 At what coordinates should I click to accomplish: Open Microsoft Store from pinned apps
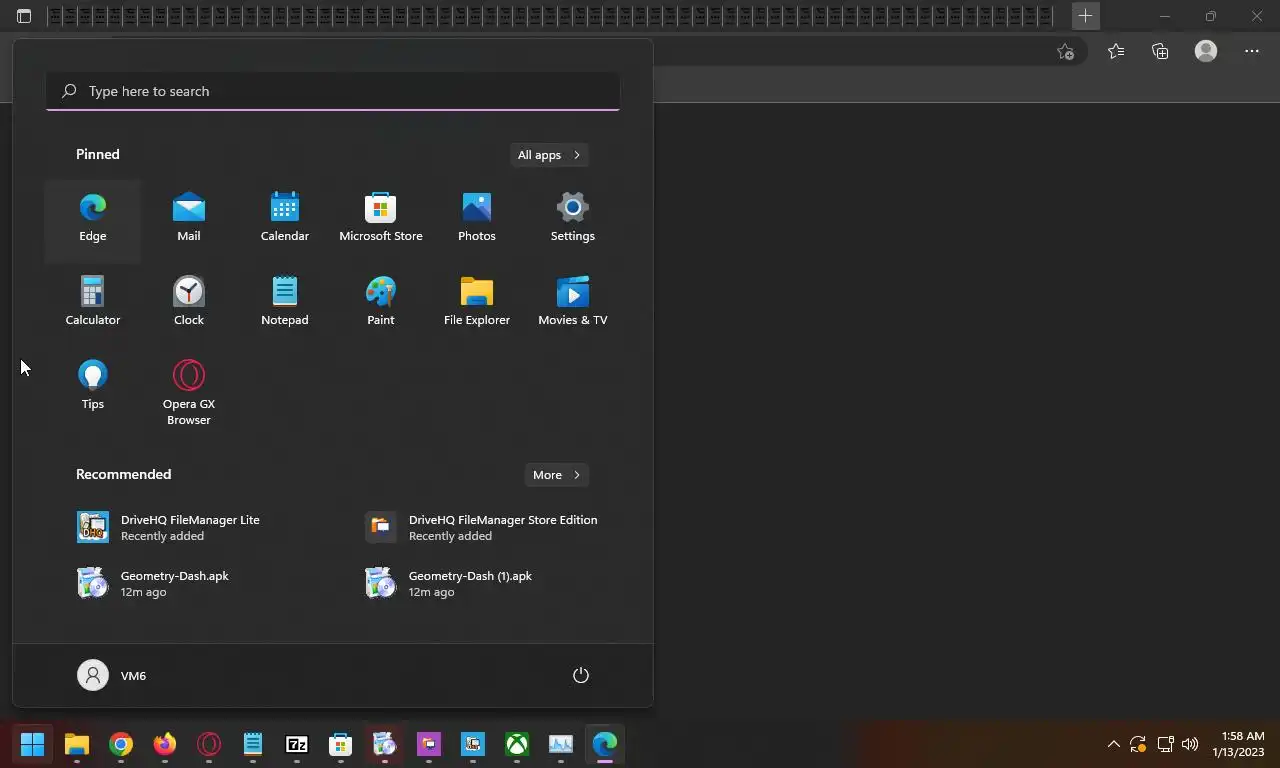[x=381, y=219]
